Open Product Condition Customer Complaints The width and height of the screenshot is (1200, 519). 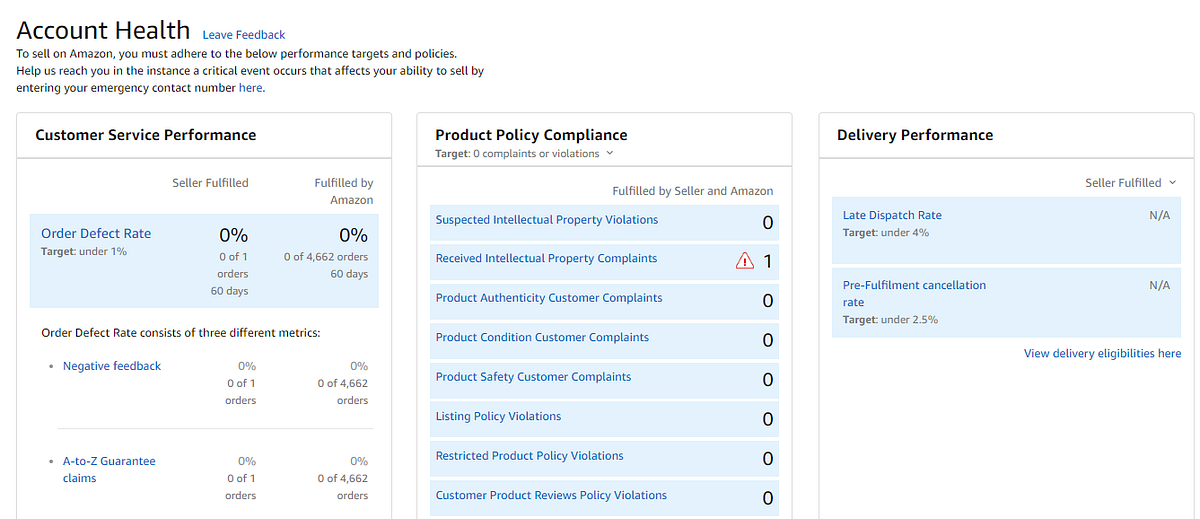(x=542, y=337)
